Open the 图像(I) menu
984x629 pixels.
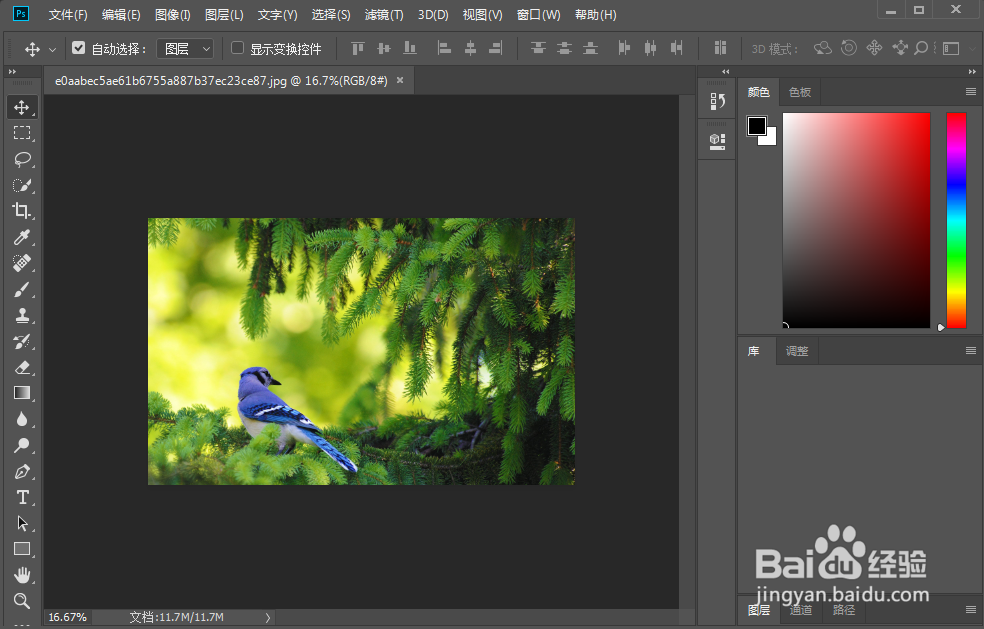[x=173, y=14]
